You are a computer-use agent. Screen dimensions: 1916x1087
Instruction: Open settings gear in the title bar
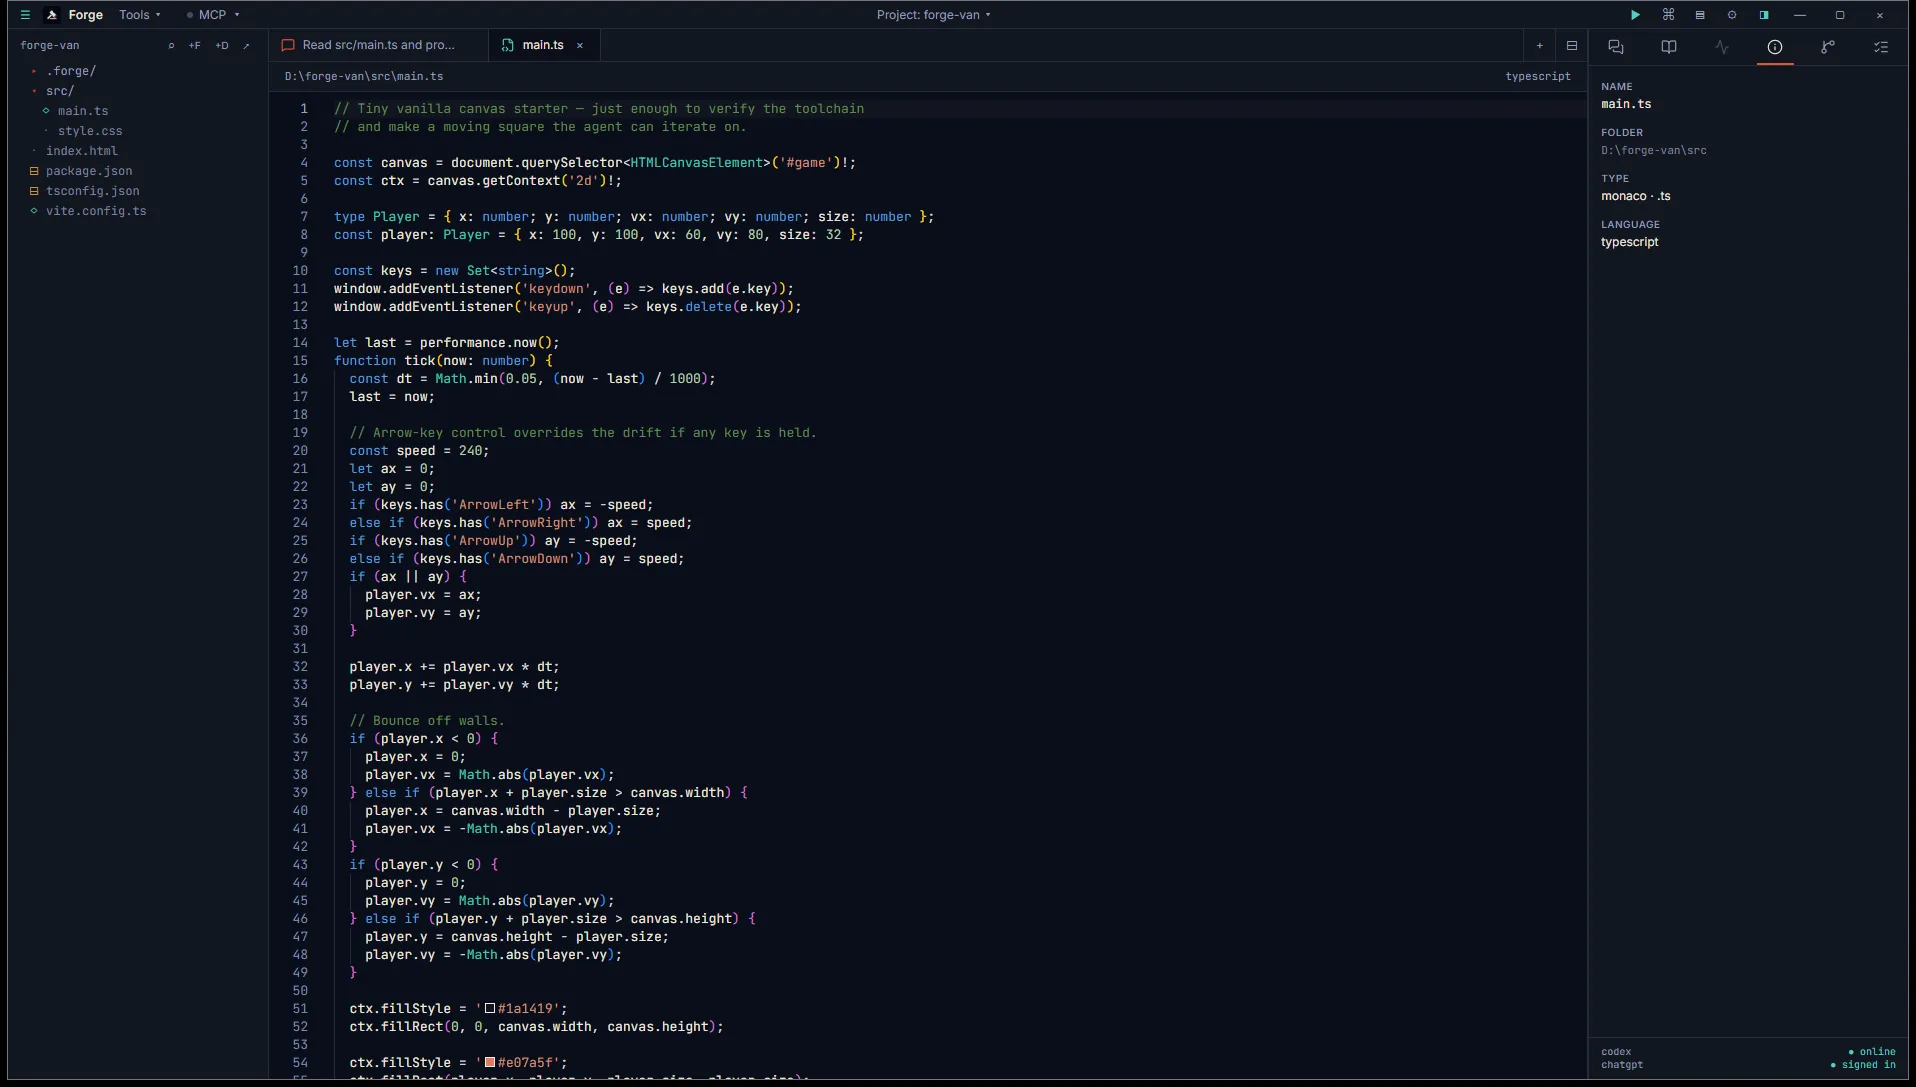[1732, 15]
